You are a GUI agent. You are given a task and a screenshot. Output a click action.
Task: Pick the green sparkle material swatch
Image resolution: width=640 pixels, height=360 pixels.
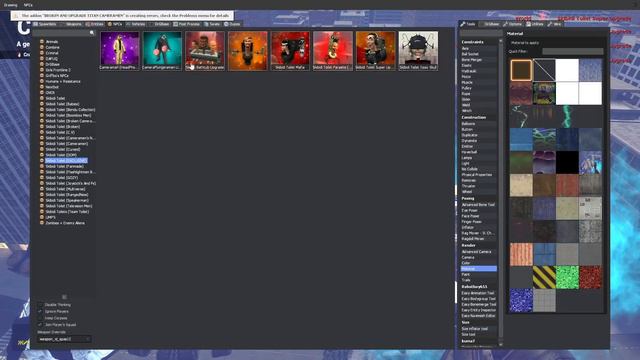567,277
